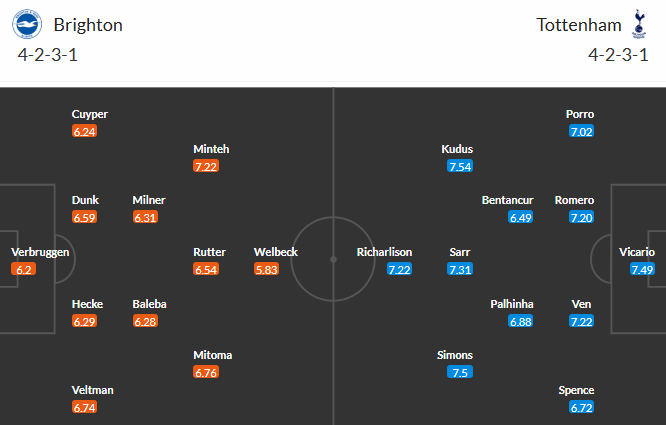Select player Baleba in midfield
Viewport: 666px width, 425px height.
click(x=149, y=304)
